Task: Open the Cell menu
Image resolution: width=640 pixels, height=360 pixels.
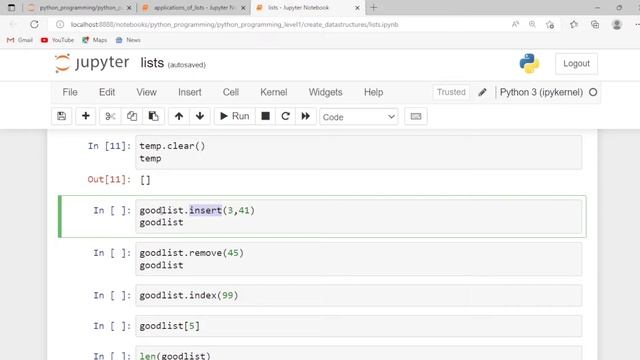Action: pyautogui.click(x=231, y=92)
